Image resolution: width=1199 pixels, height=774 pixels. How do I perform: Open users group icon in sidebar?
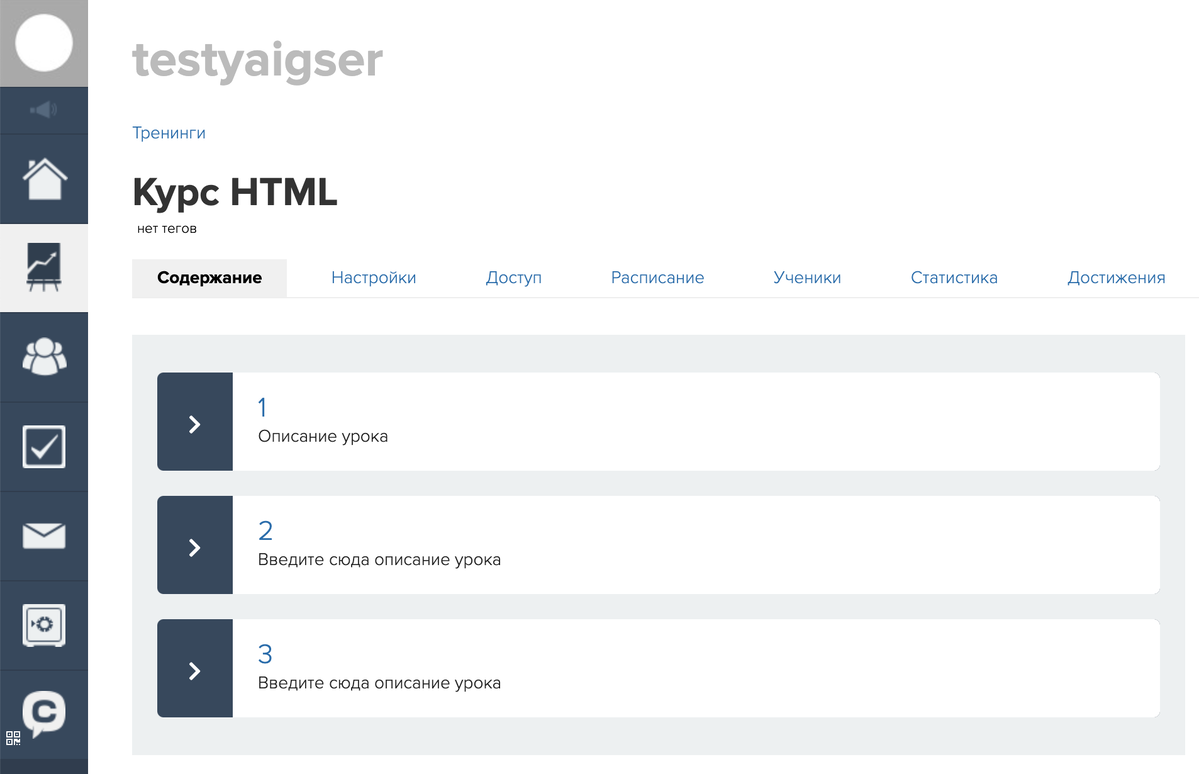coord(44,356)
